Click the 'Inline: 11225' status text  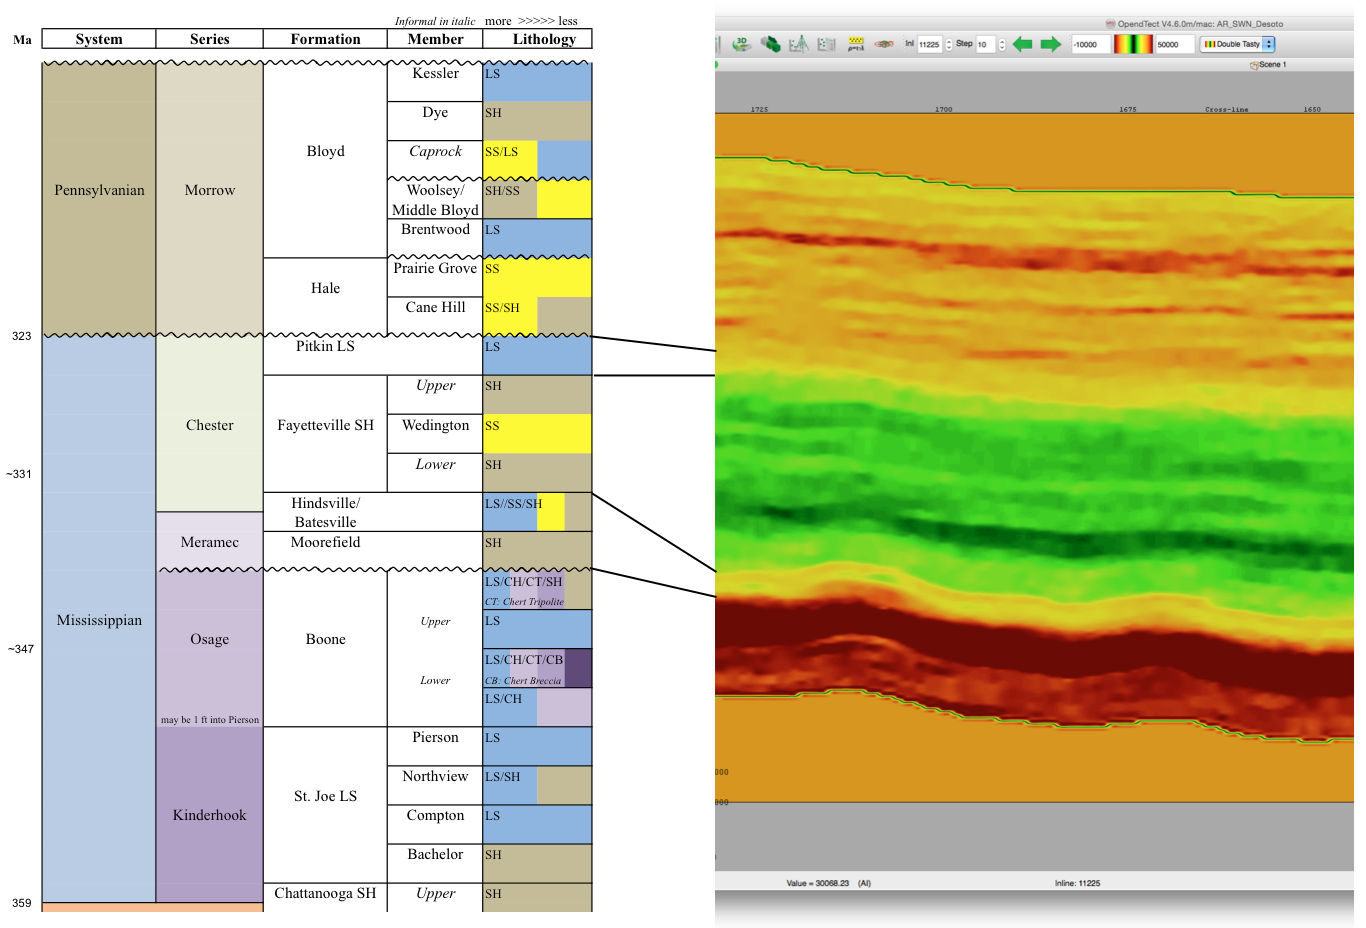click(x=1077, y=883)
